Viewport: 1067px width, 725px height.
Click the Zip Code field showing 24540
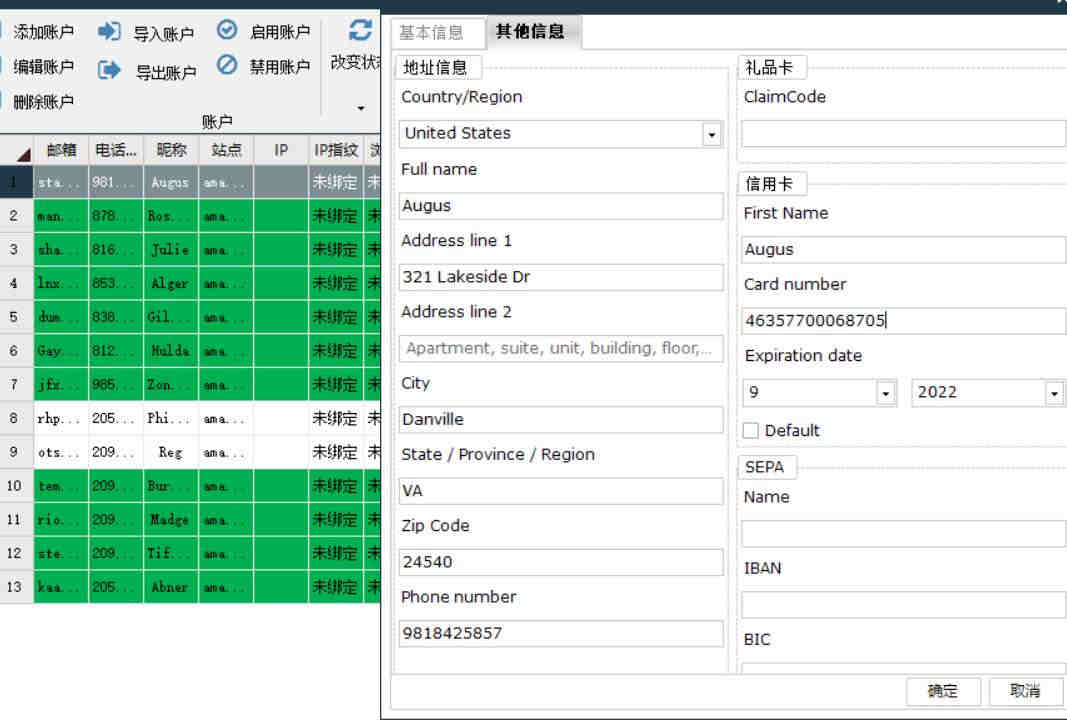click(x=561, y=562)
